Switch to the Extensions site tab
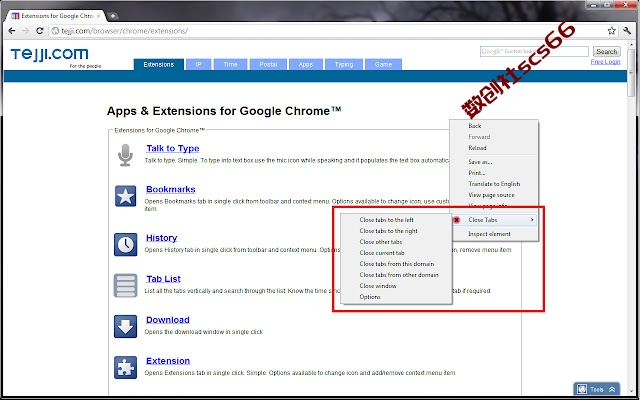 tap(159, 64)
